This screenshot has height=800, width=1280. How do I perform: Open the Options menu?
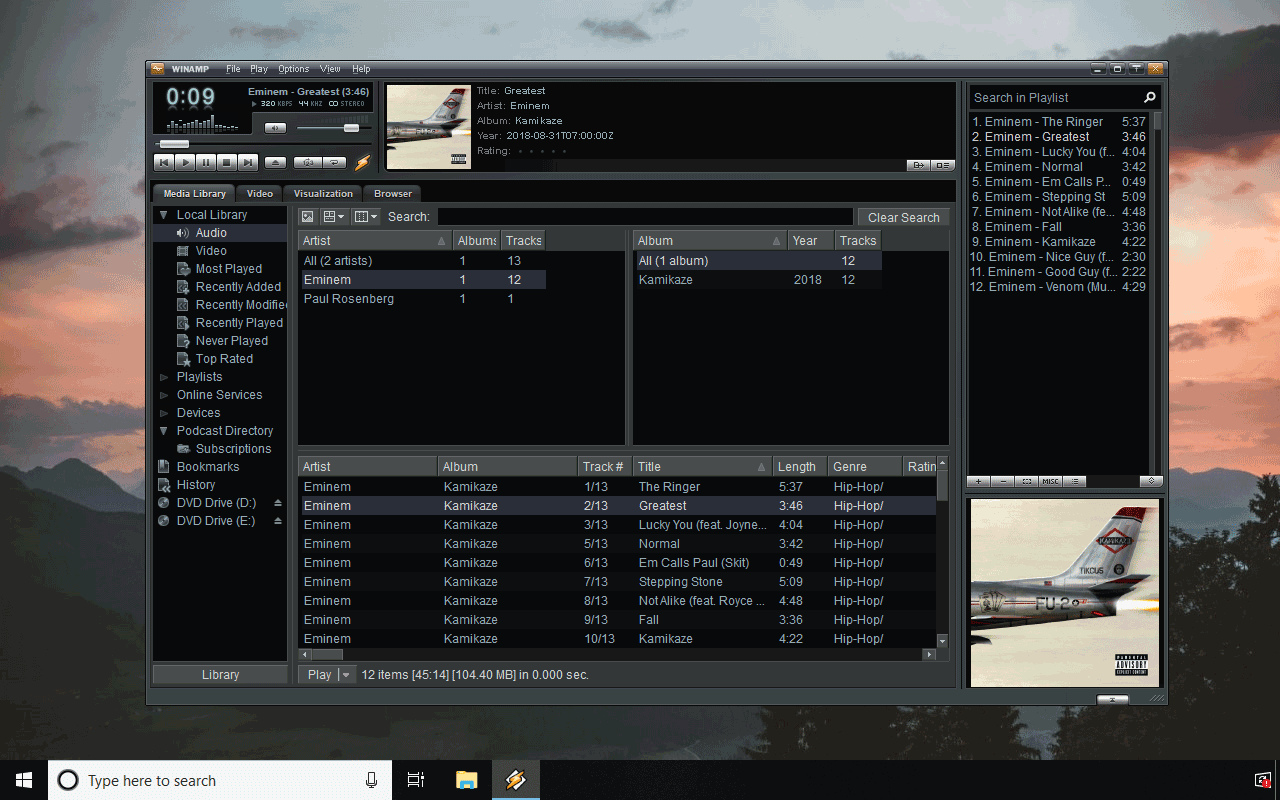[x=294, y=69]
